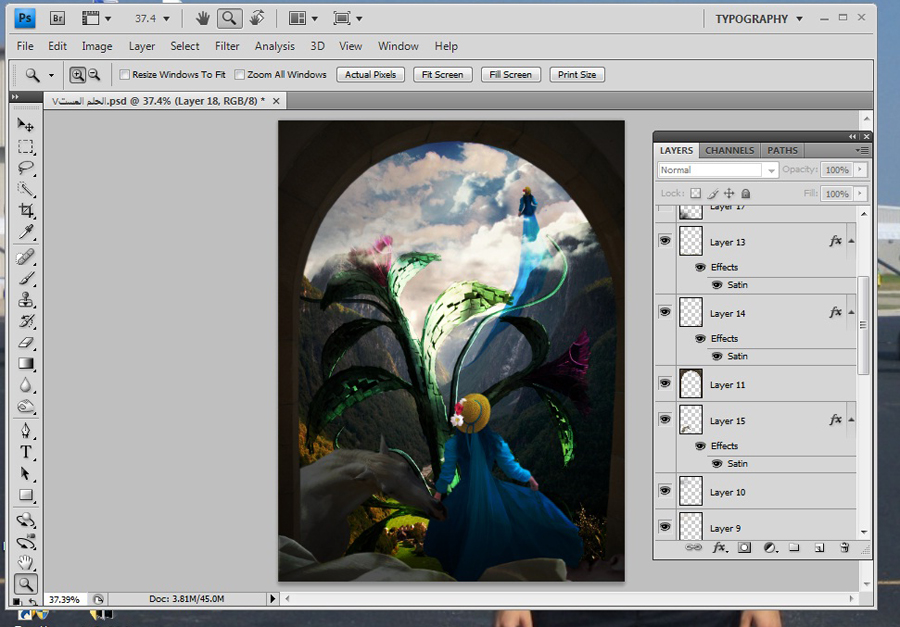This screenshot has width=900, height=627.
Task: Hide Layer 10 using its eye icon
Action: [x=665, y=490]
